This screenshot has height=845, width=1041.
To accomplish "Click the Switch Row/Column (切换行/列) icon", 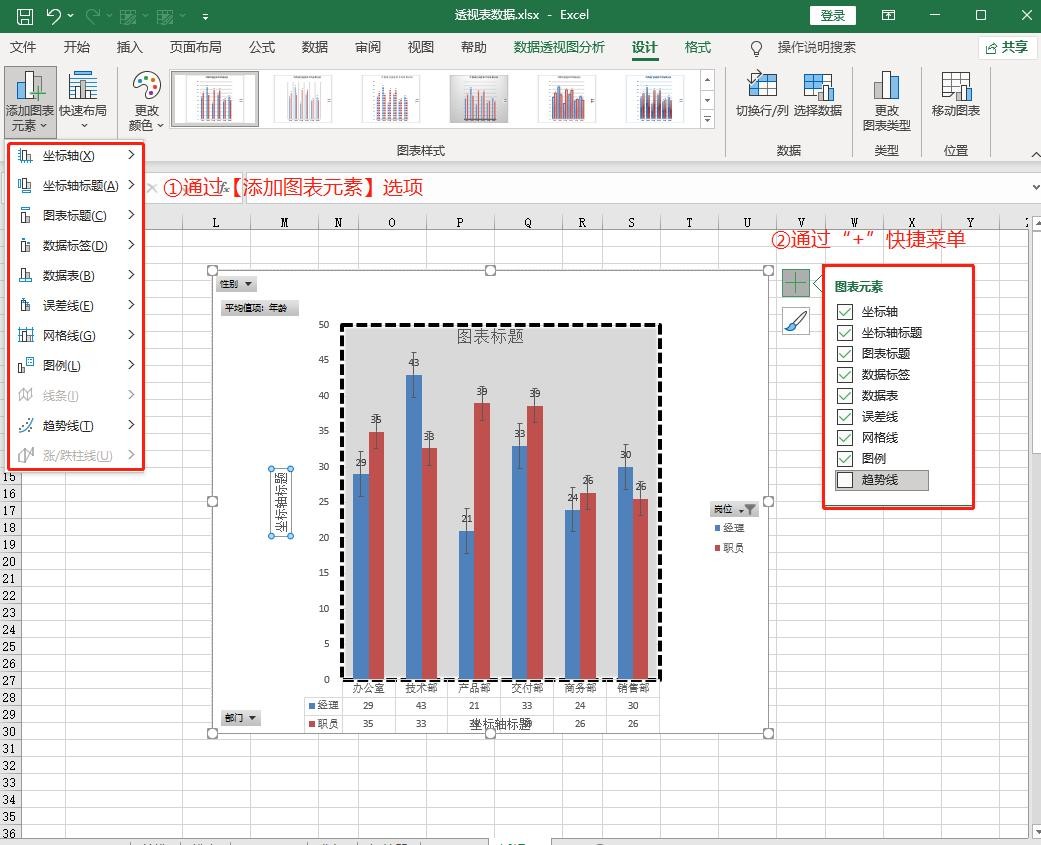I will (762, 88).
